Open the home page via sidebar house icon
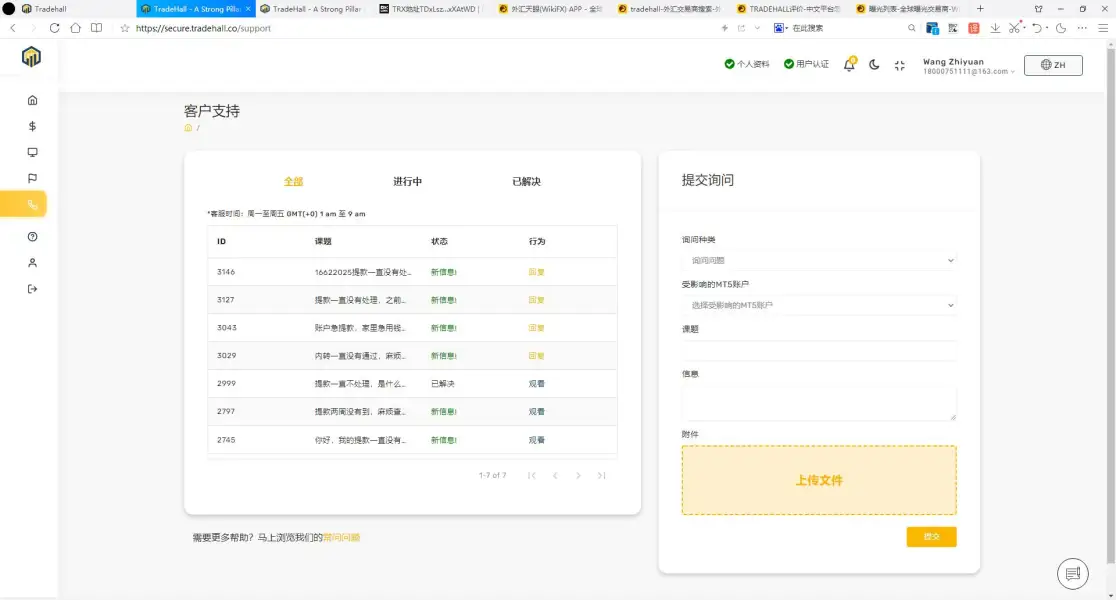 (x=31, y=100)
